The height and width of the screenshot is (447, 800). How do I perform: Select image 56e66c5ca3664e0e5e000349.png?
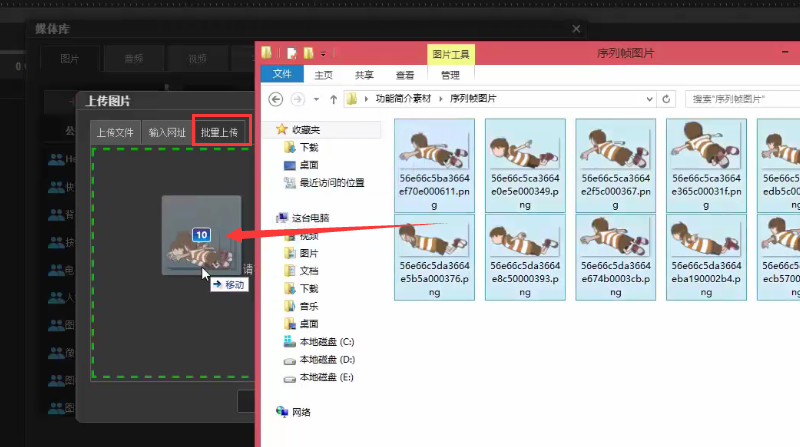[525, 165]
